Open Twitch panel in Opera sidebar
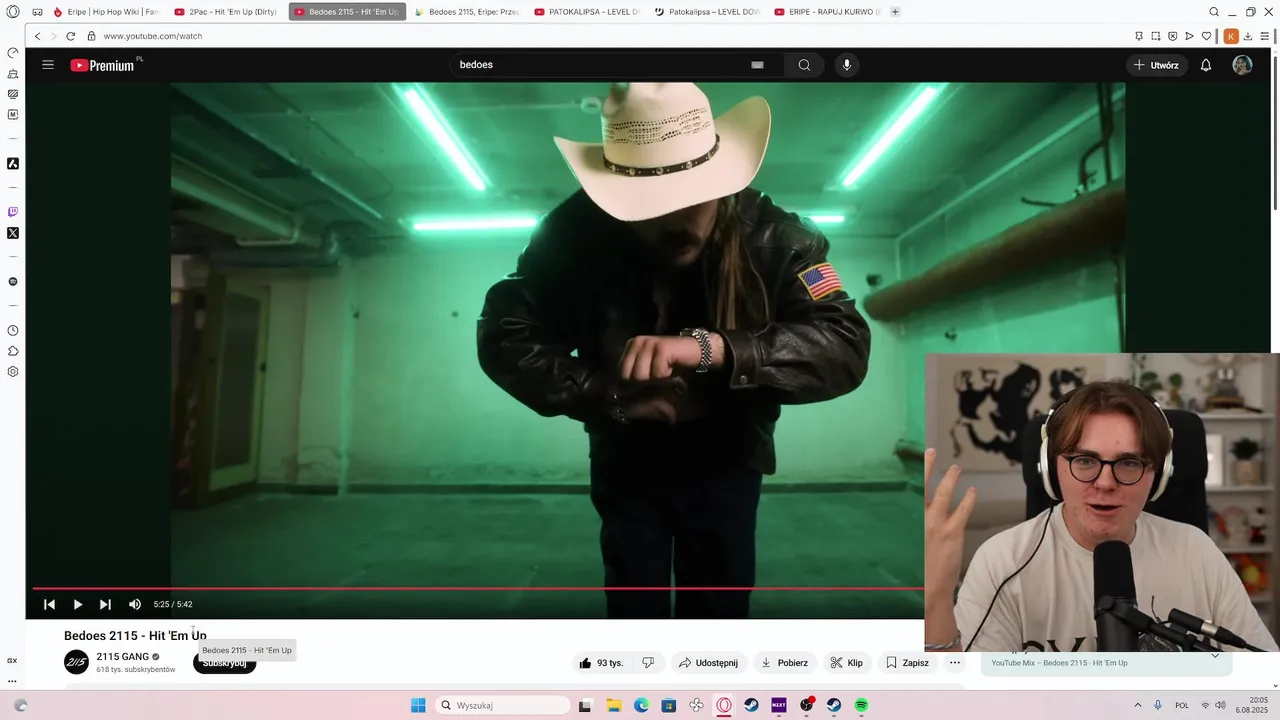This screenshot has height=720, width=1280. (13, 212)
